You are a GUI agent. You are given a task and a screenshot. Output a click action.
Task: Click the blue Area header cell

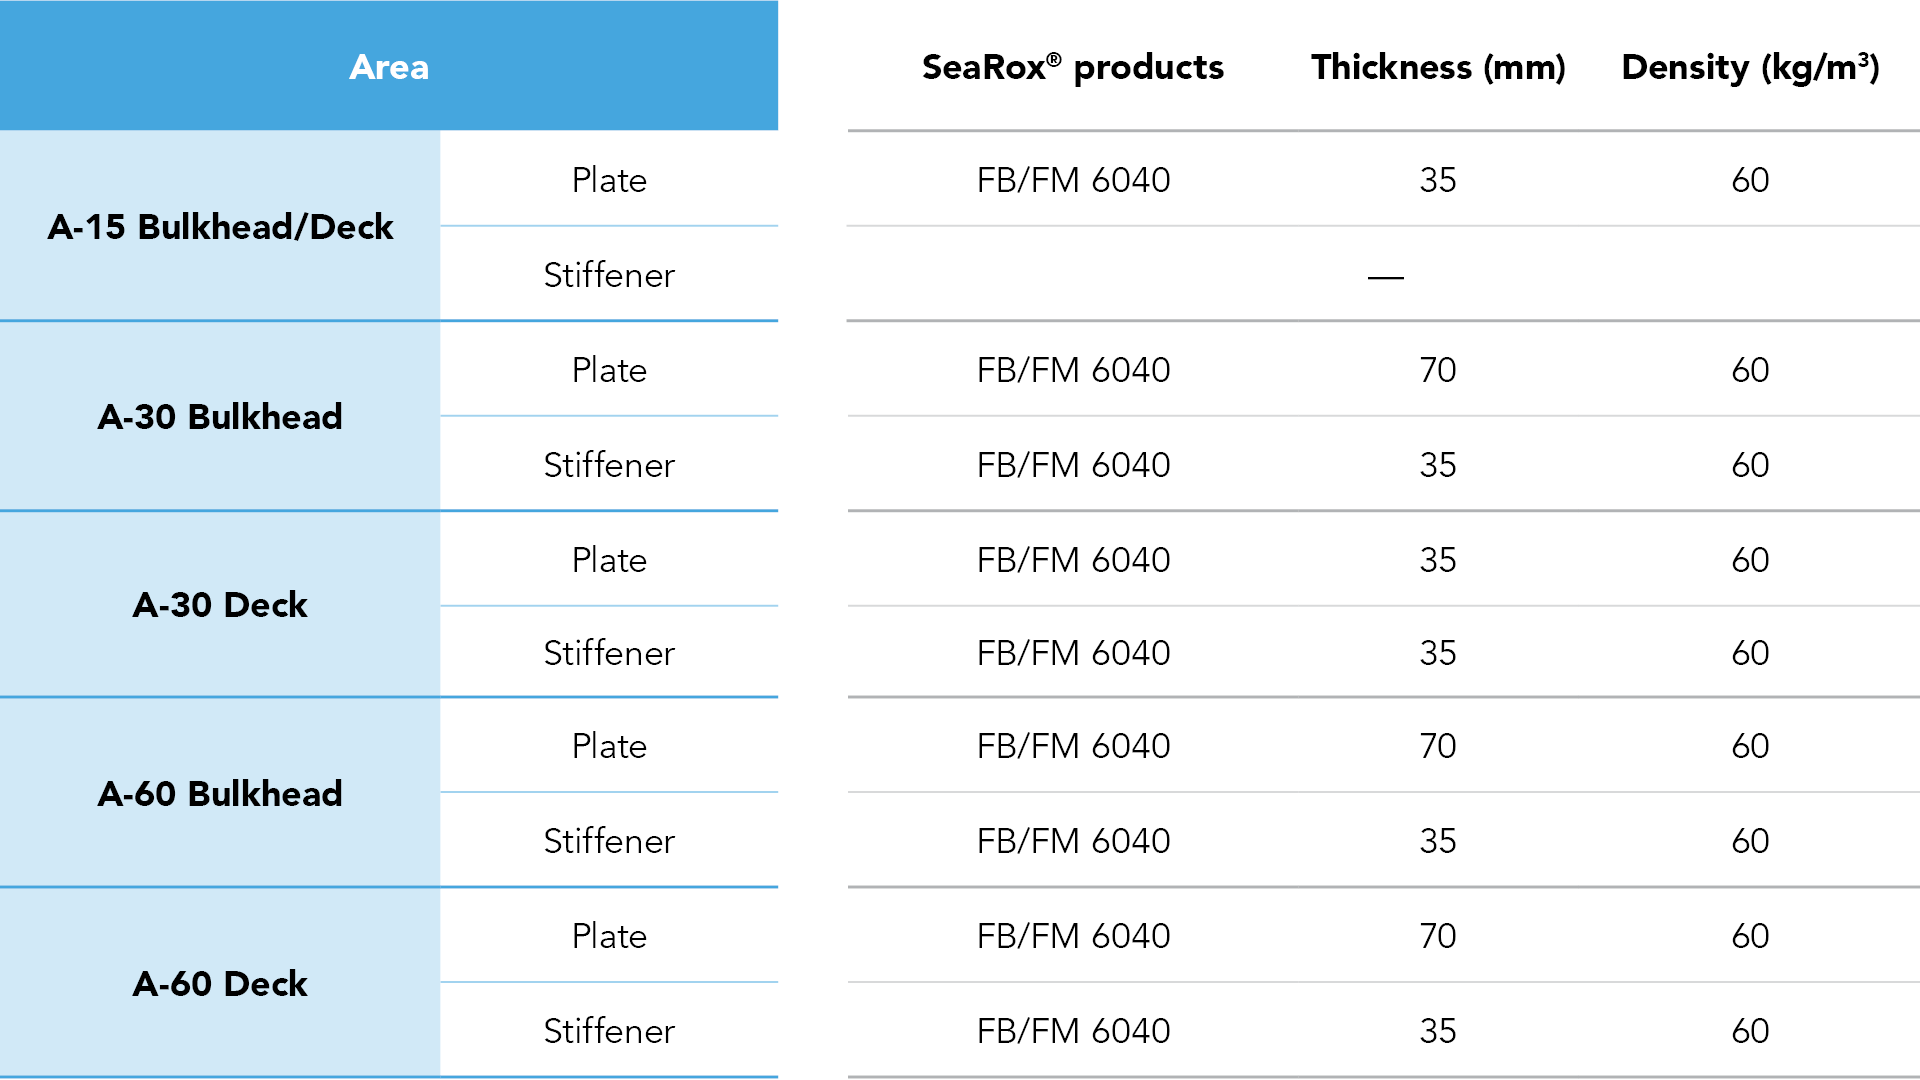389,66
